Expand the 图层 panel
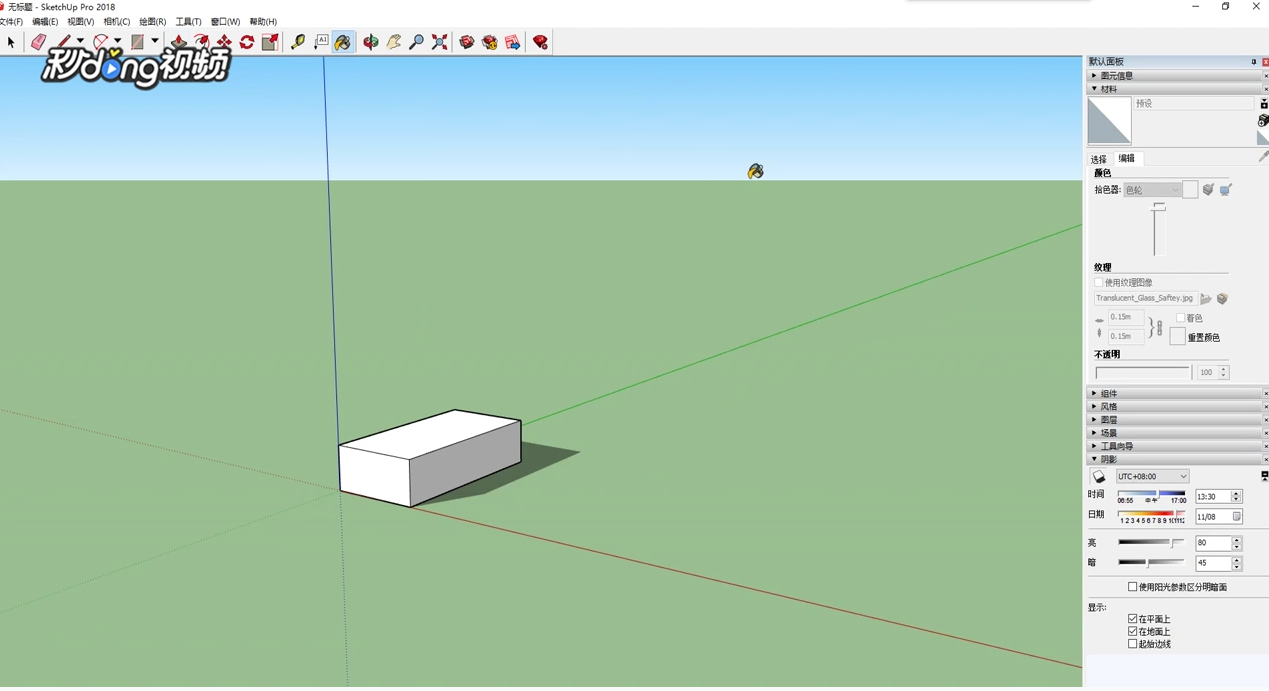Screen dimensions: 1269x691 pyautogui.click(x=1176, y=420)
